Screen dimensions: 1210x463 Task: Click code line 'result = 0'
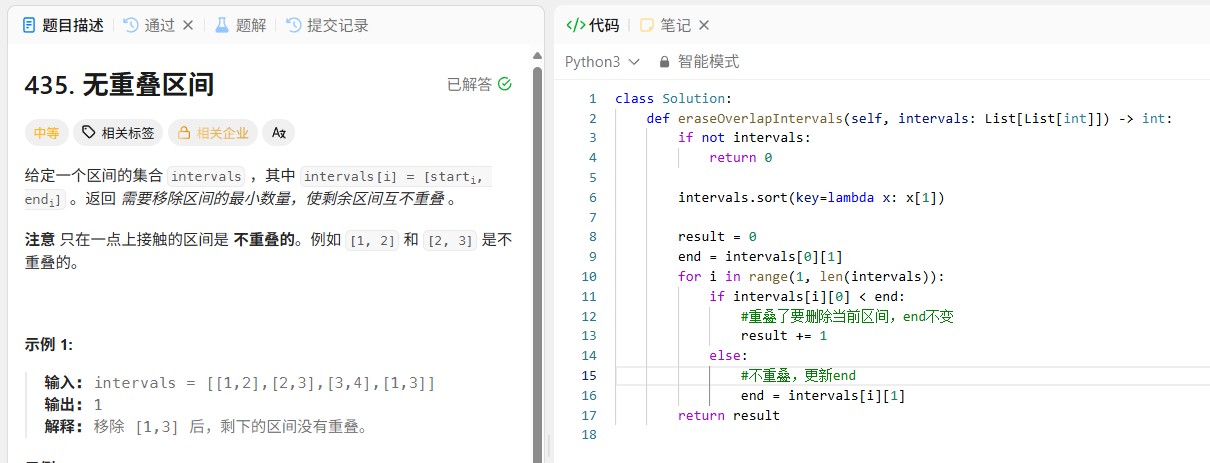pos(717,236)
